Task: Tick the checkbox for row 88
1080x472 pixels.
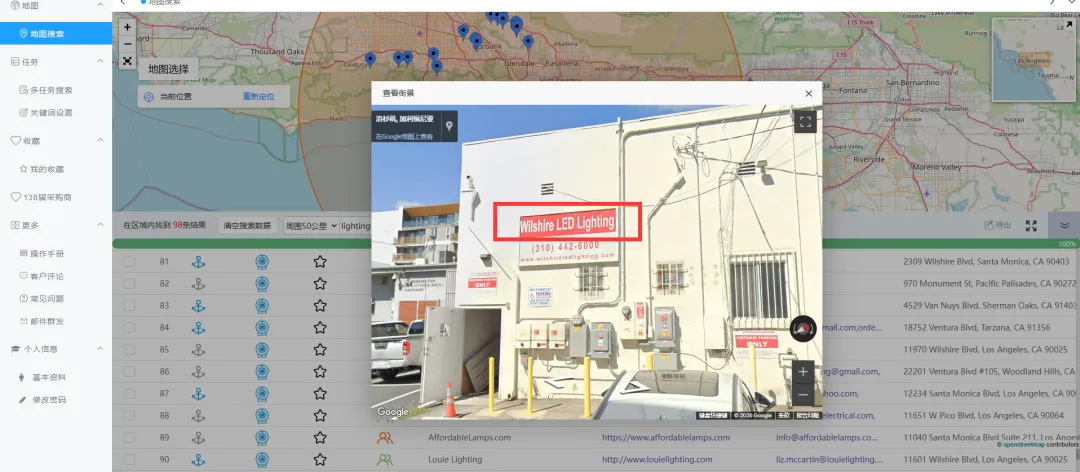Action: (x=129, y=415)
